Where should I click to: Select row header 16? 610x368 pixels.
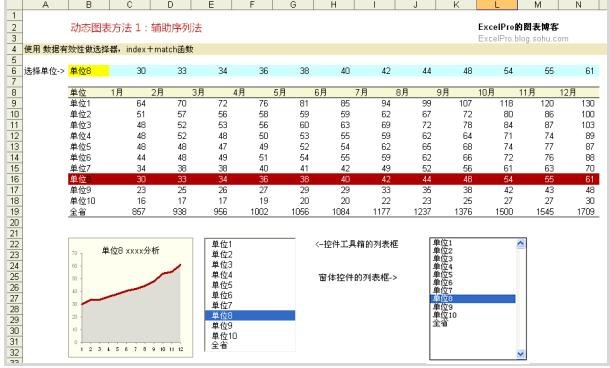14,179
